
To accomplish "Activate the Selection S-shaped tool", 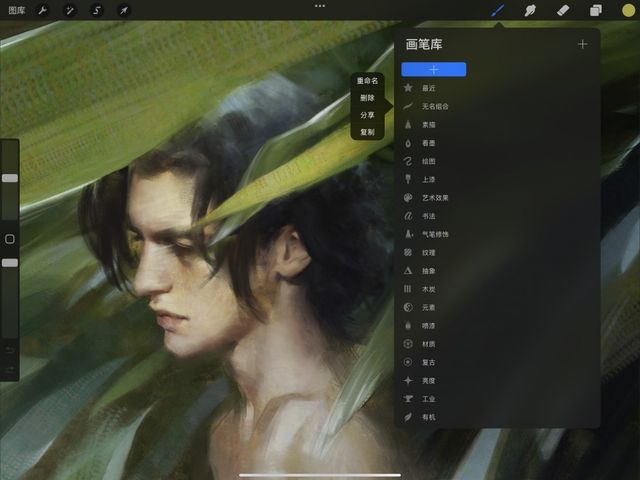I will pyautogui.click(x=96, y=10).
